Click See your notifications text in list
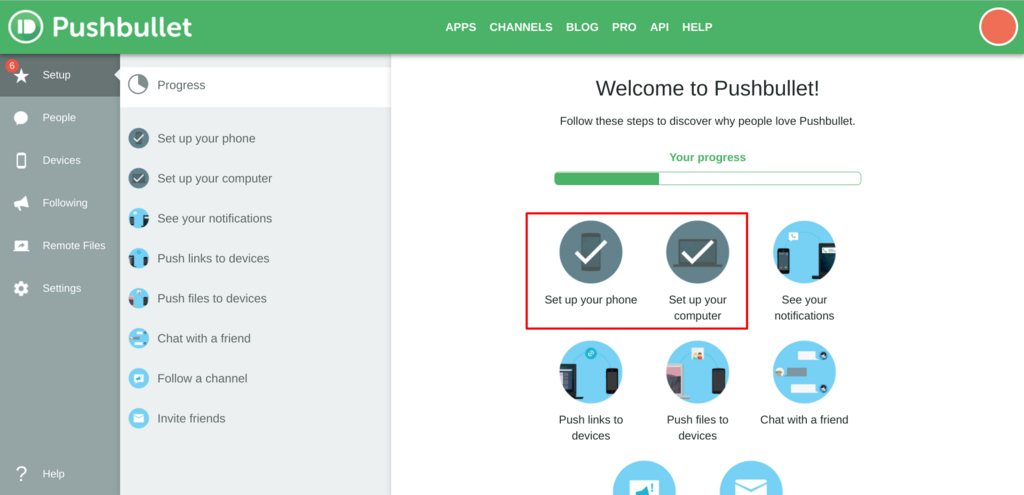Image resolution: width=1024 pixels, height=495 pixels. (x=215, y=218)
